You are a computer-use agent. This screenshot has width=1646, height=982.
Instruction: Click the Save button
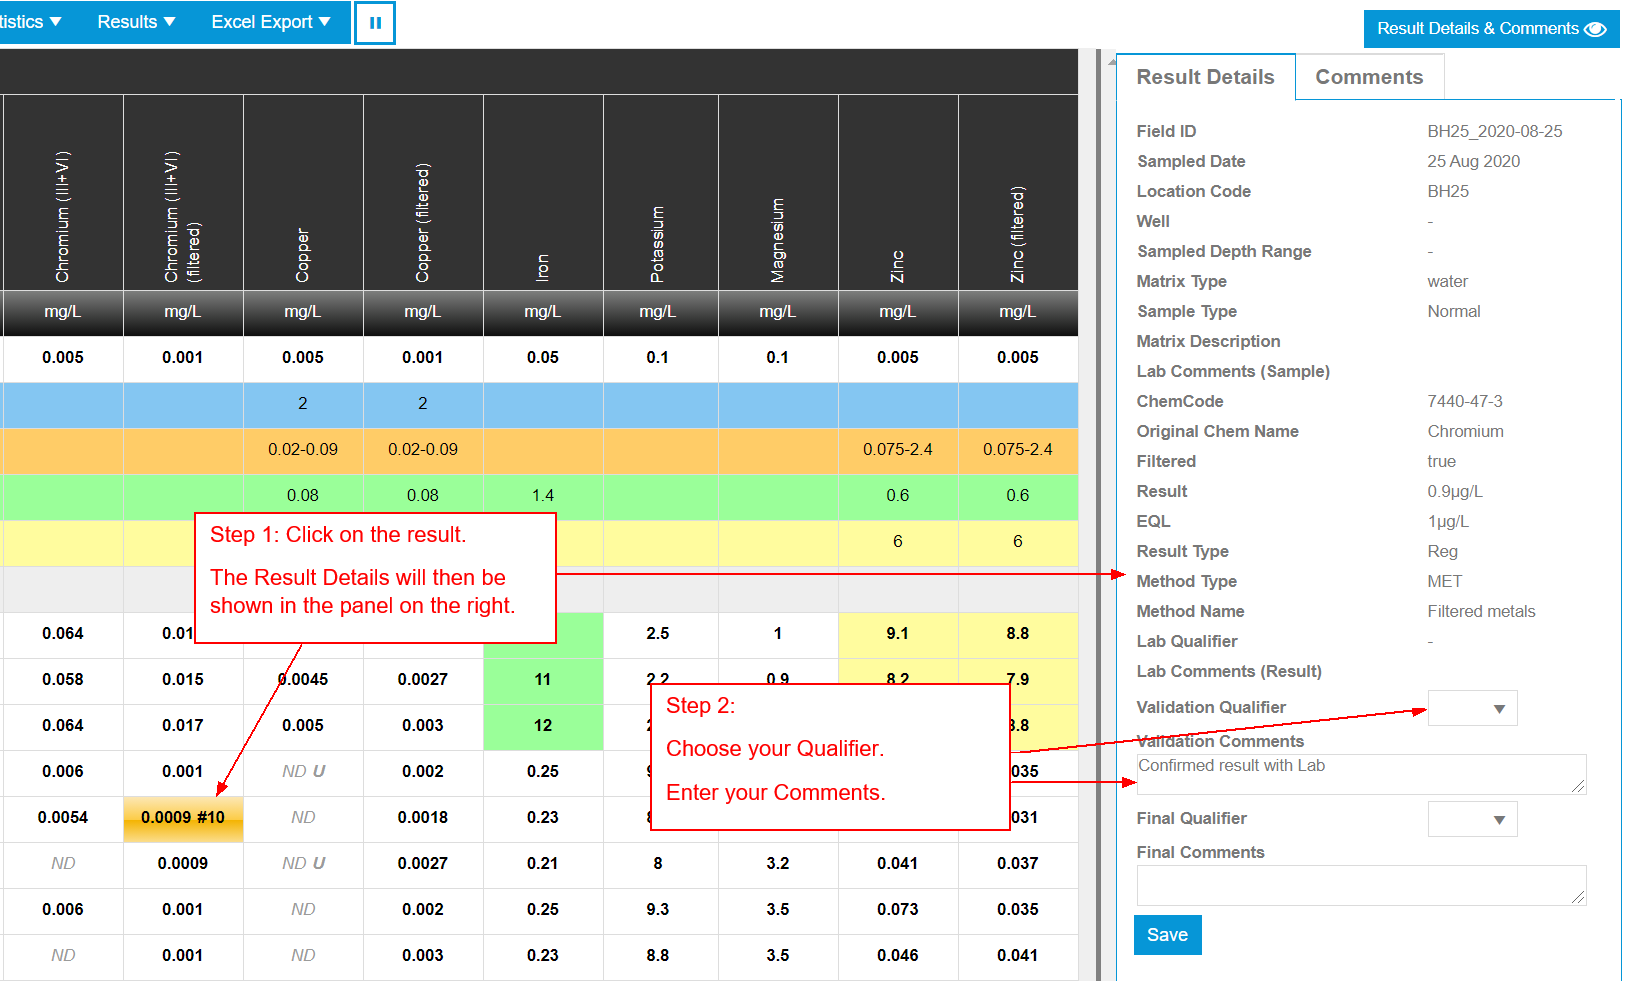coord(1167,934)
